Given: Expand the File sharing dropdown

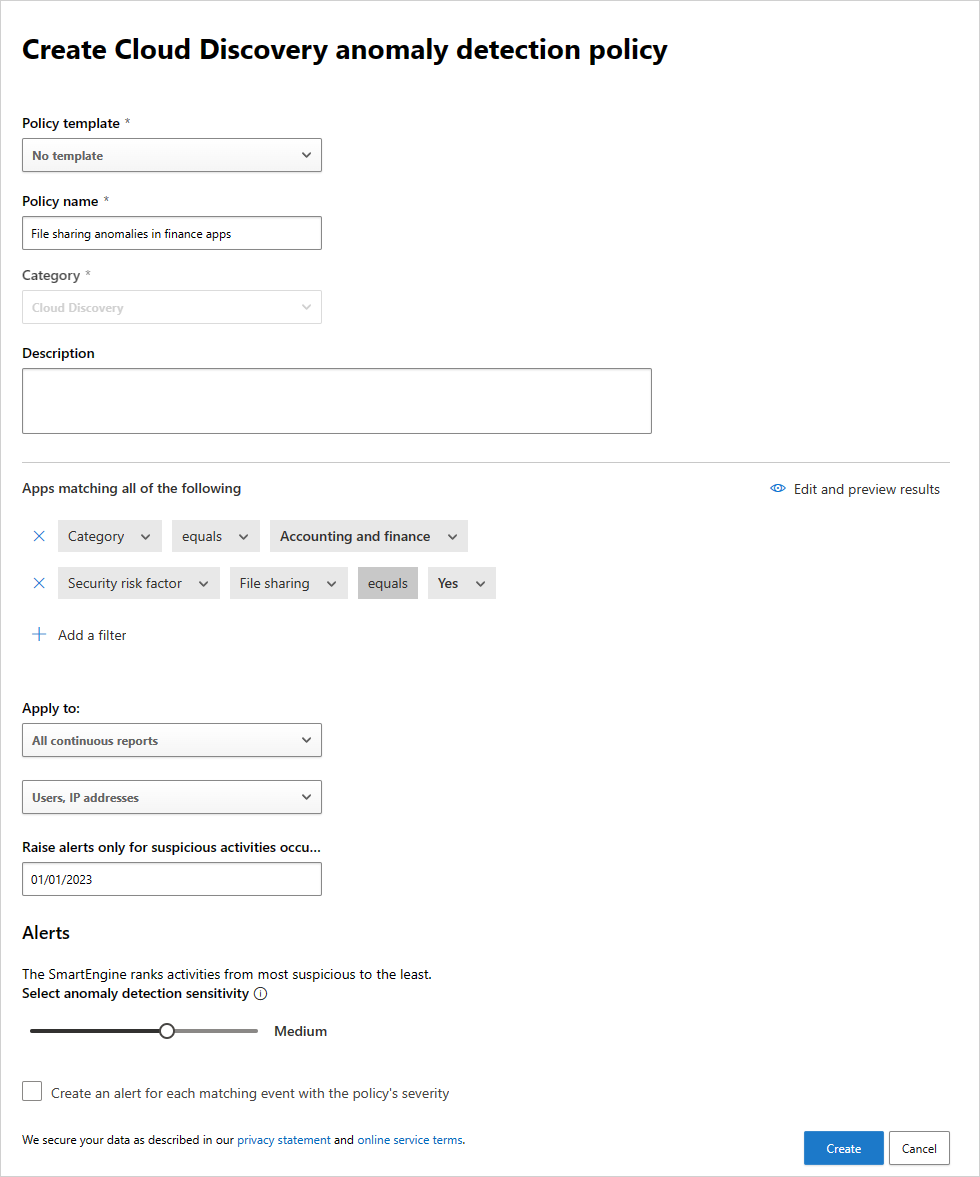Looking at the screenshot, I should click(288, 583).
